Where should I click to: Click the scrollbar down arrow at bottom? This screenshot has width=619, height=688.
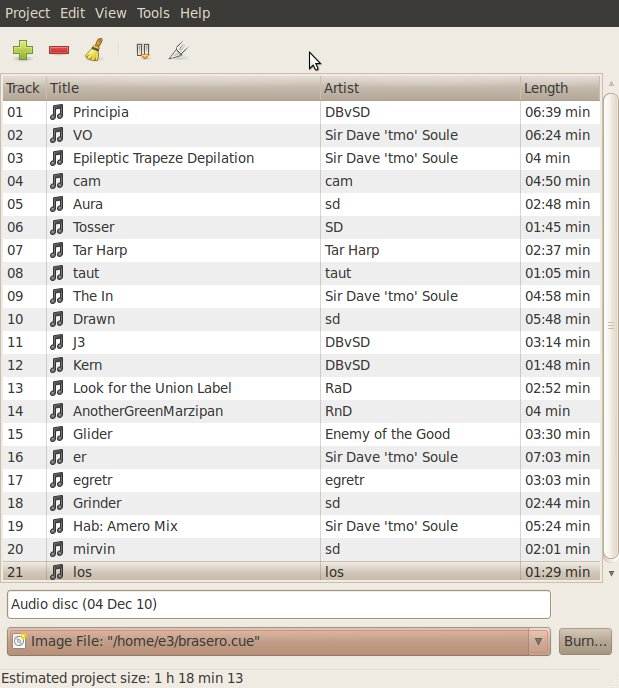[611, 573]
